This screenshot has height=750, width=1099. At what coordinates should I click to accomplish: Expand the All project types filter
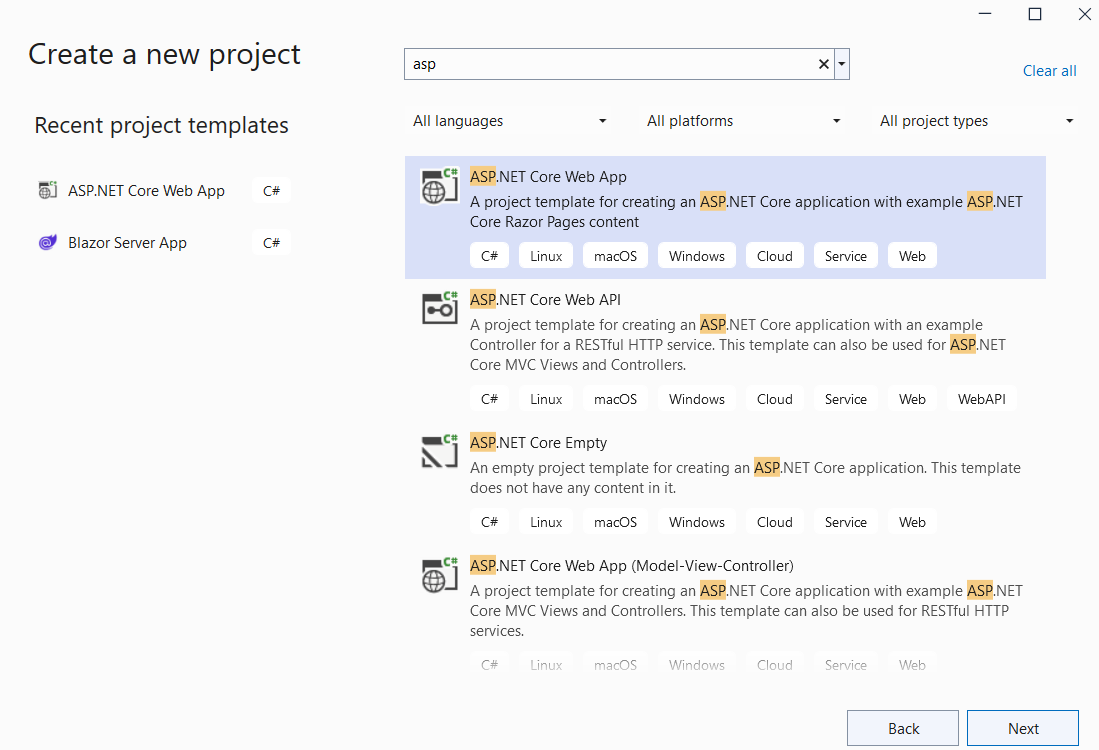pos(975,120)
